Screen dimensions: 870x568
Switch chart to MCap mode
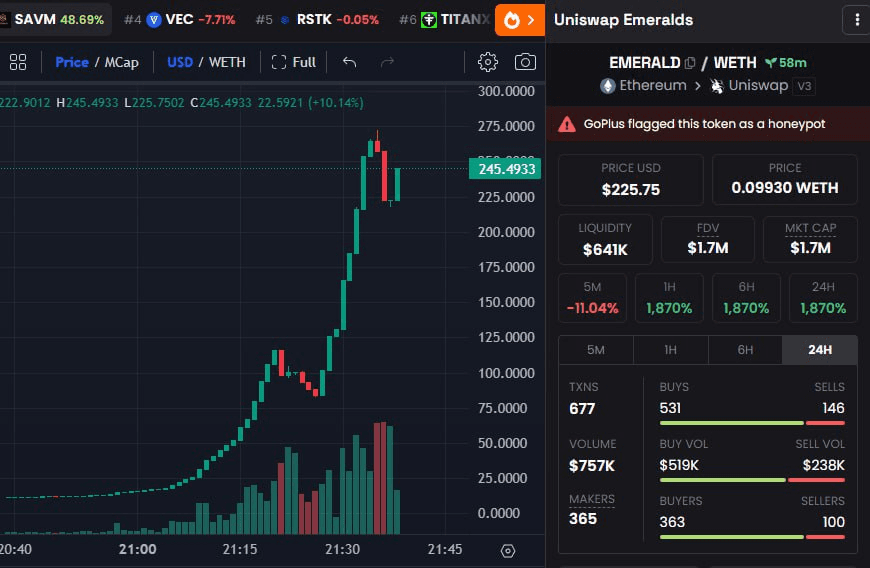coord(122,62)
